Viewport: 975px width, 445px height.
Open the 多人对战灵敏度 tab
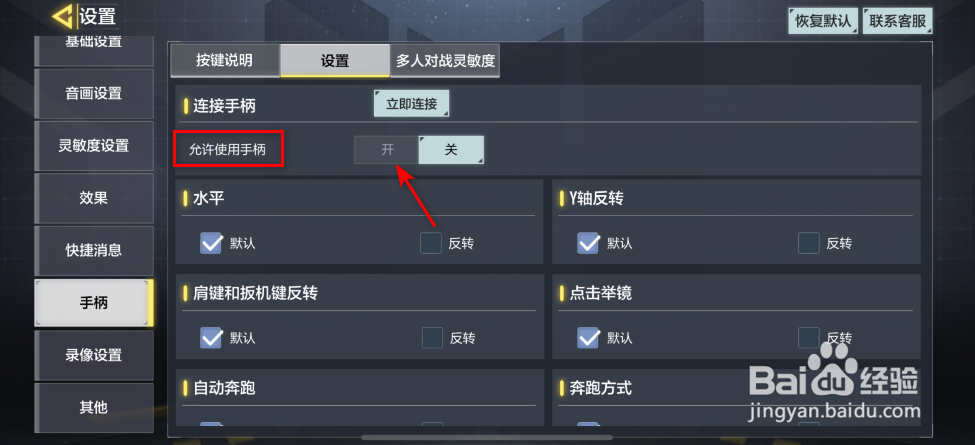[445, 60]
